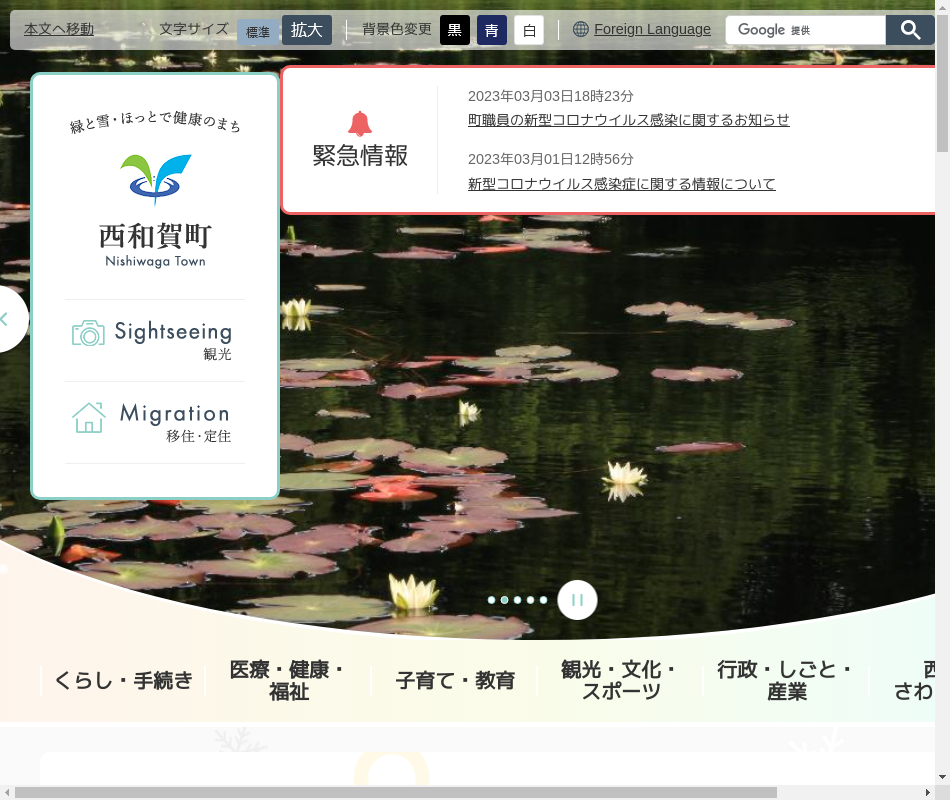The width and height of the screenshot is (950, 800).
Task: Click the Migration house icon
Action: point(89,418)
